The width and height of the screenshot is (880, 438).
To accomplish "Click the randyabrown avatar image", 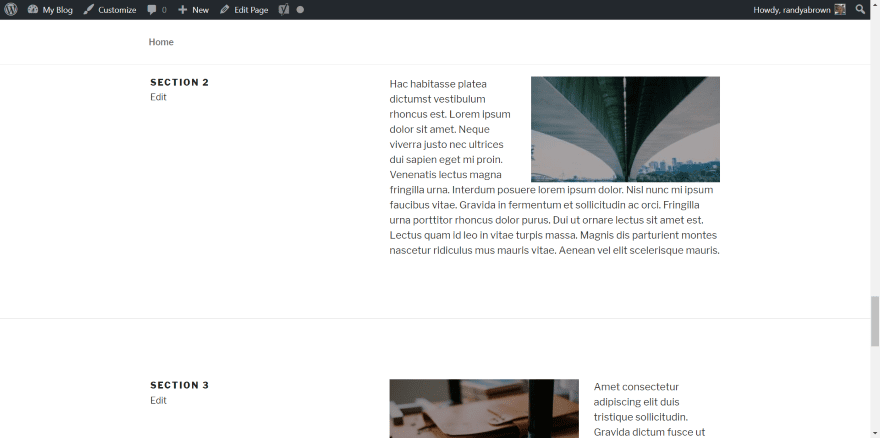I will 840,10.
